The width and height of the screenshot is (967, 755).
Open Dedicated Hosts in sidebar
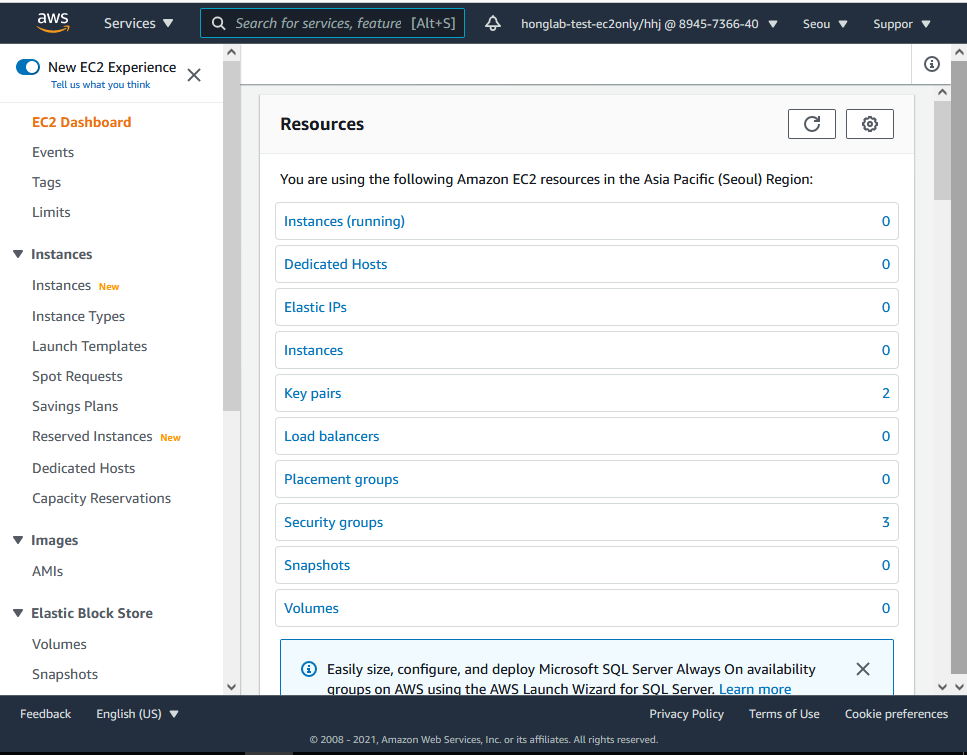click(x=83, y=468)
